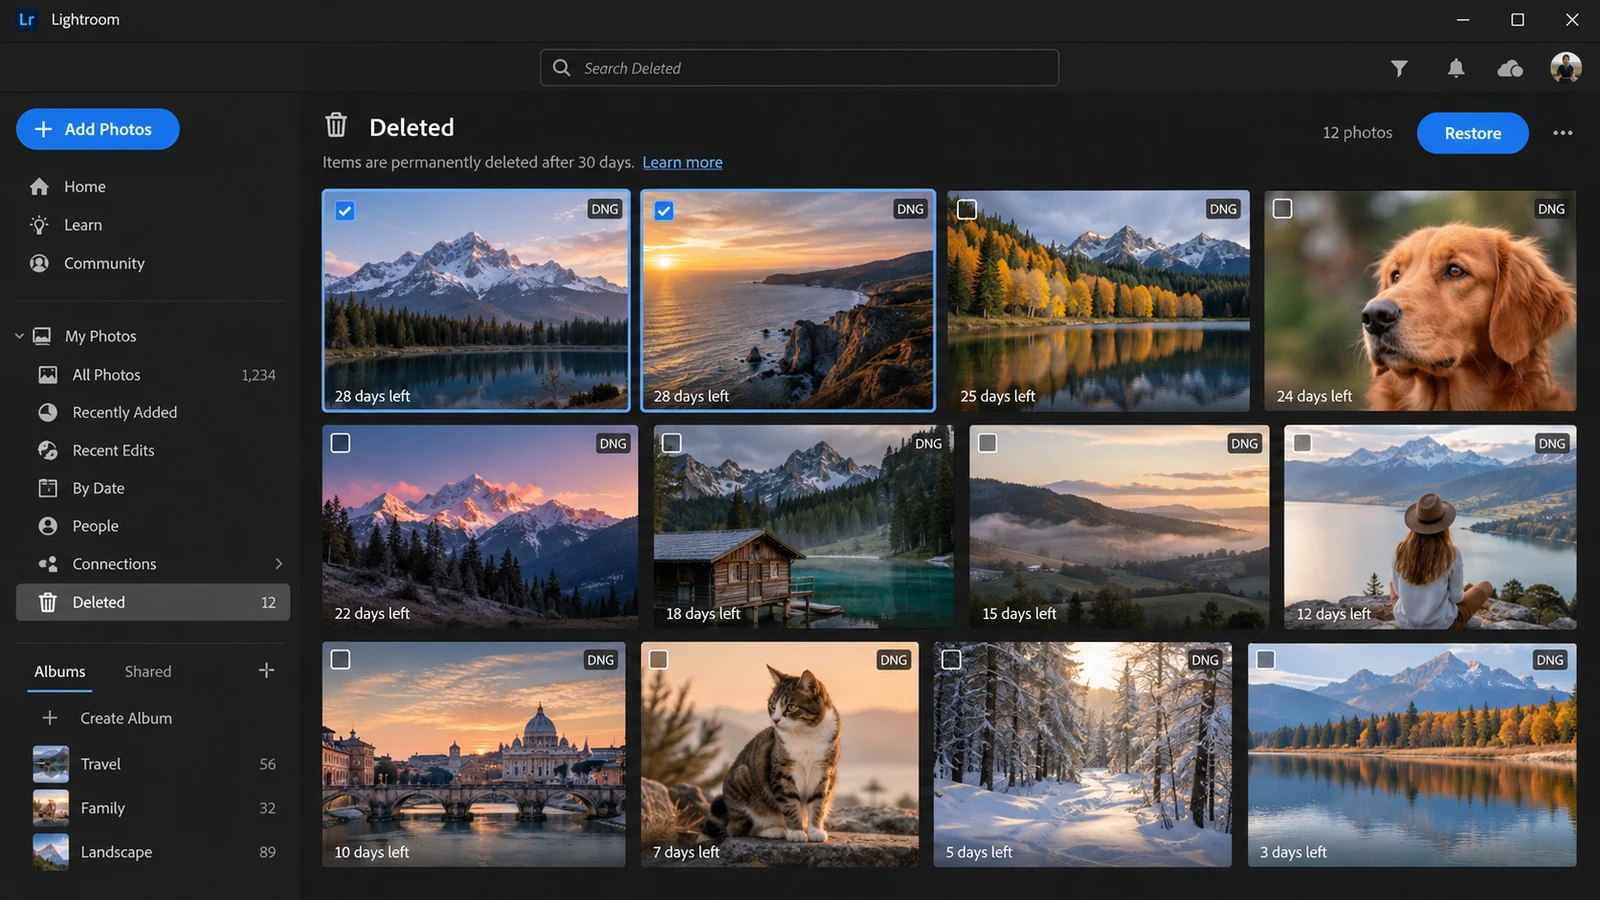The image size is (1600, 900).
Task: Collapse the My Photos section chevron
Action: [x=19, y=336]
